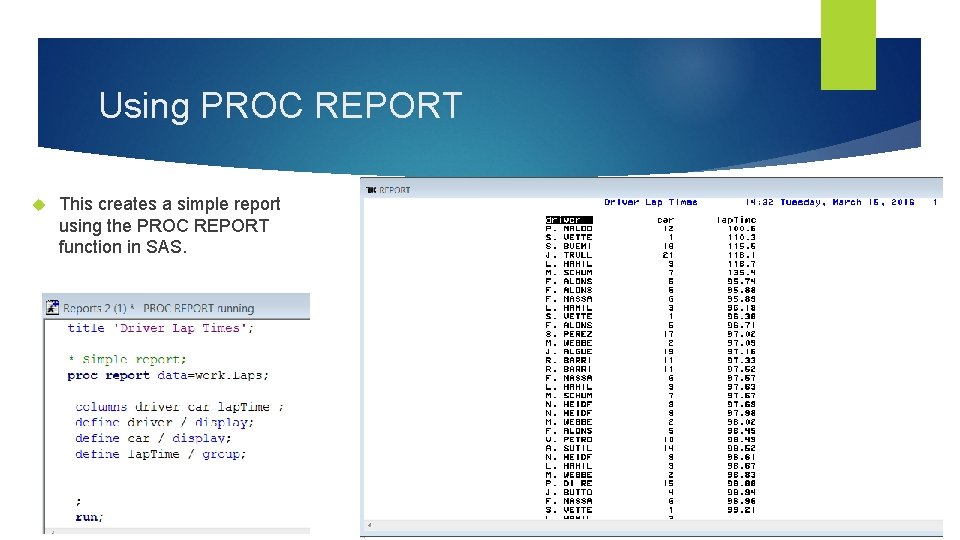Select the S. BUEMI row

tap(651, 246)
